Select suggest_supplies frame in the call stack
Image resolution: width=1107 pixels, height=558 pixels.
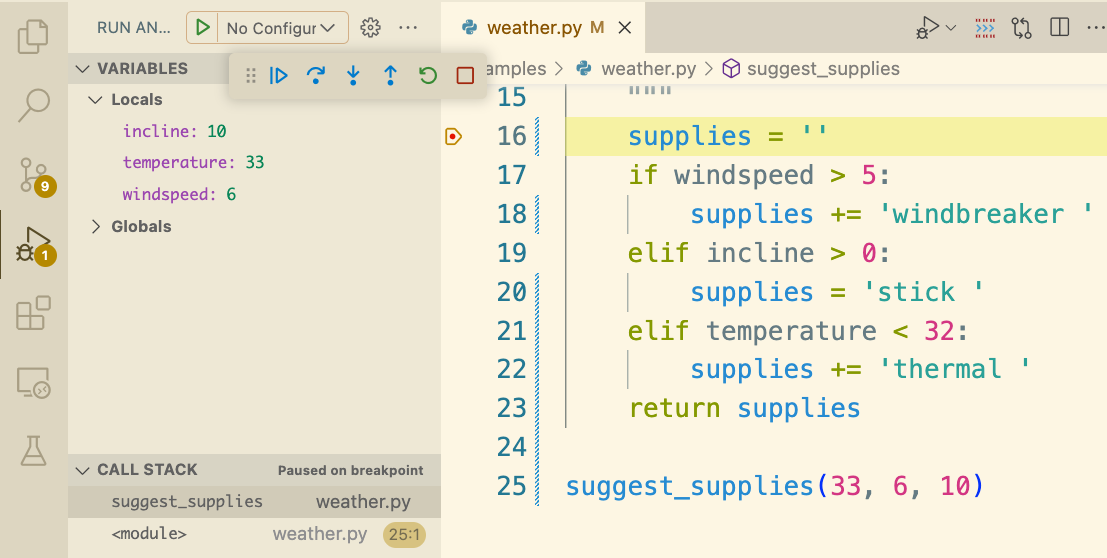coord(254,501)
